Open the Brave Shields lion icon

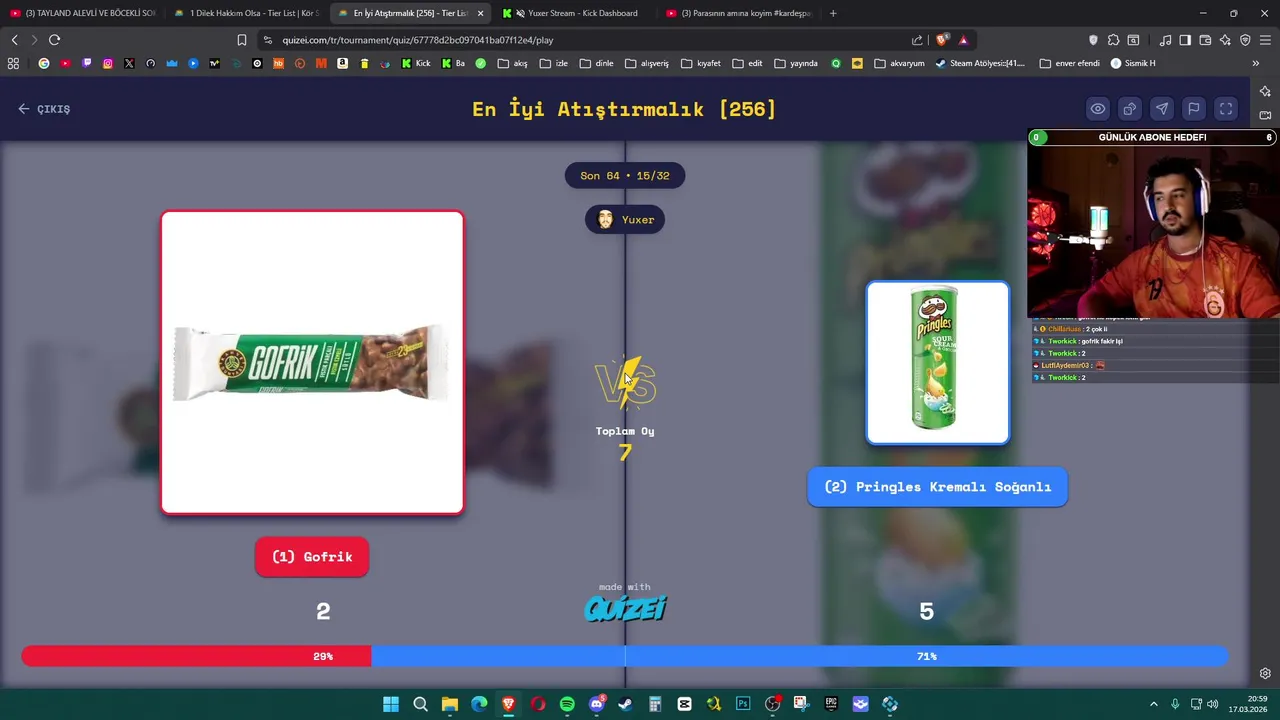[x=942, y=40]
